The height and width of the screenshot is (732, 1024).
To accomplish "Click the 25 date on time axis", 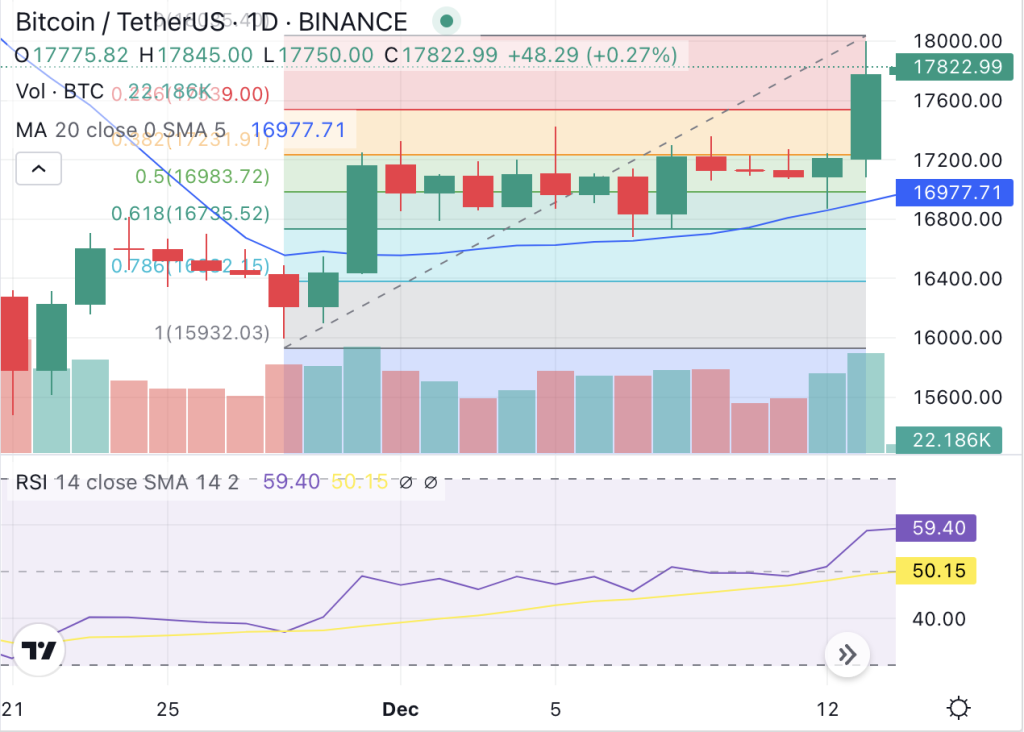I will 168,709.
